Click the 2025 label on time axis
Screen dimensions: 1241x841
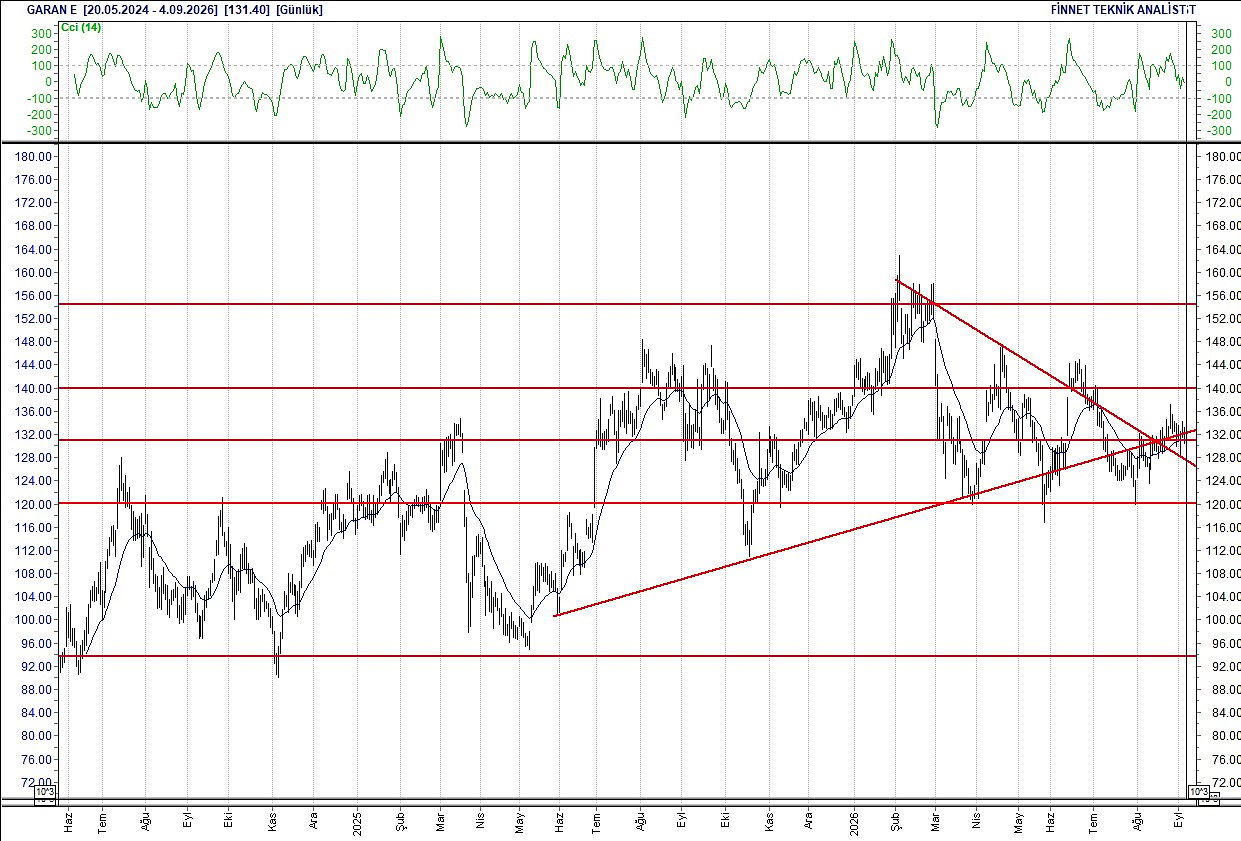pyautogui.click(x=357, y=816)
